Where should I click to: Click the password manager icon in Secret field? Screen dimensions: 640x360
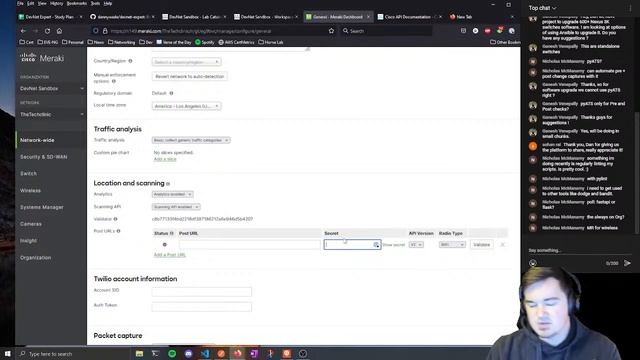[376, 244]
